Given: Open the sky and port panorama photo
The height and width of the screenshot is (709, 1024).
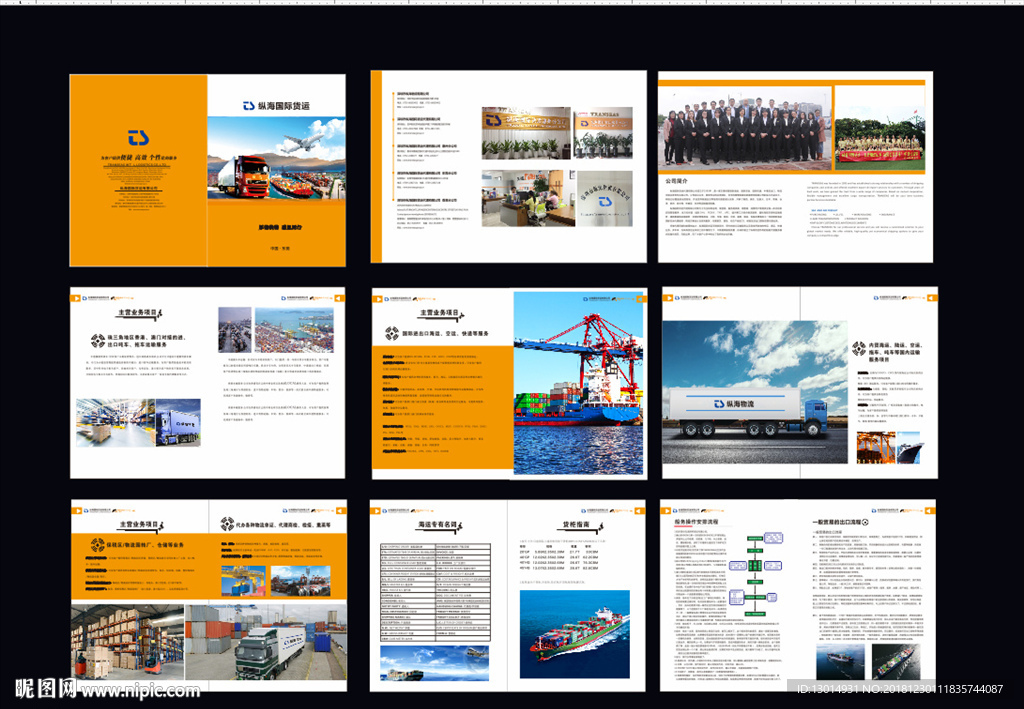Looking at the screenshot, I should point(435,663).
